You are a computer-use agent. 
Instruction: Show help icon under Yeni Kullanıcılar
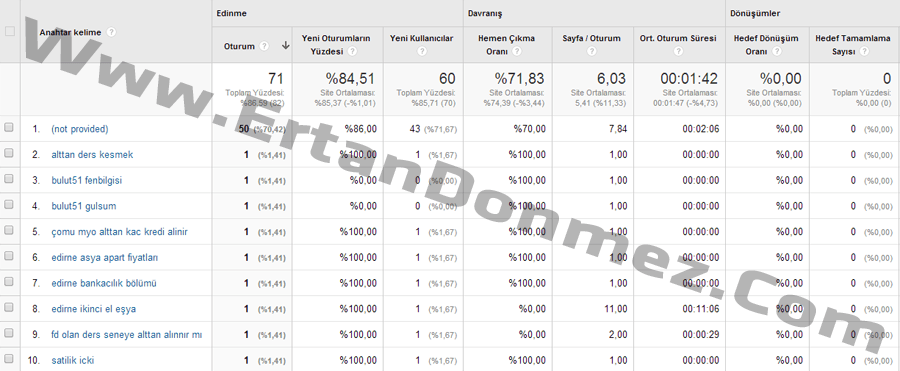tap(422, 51)
